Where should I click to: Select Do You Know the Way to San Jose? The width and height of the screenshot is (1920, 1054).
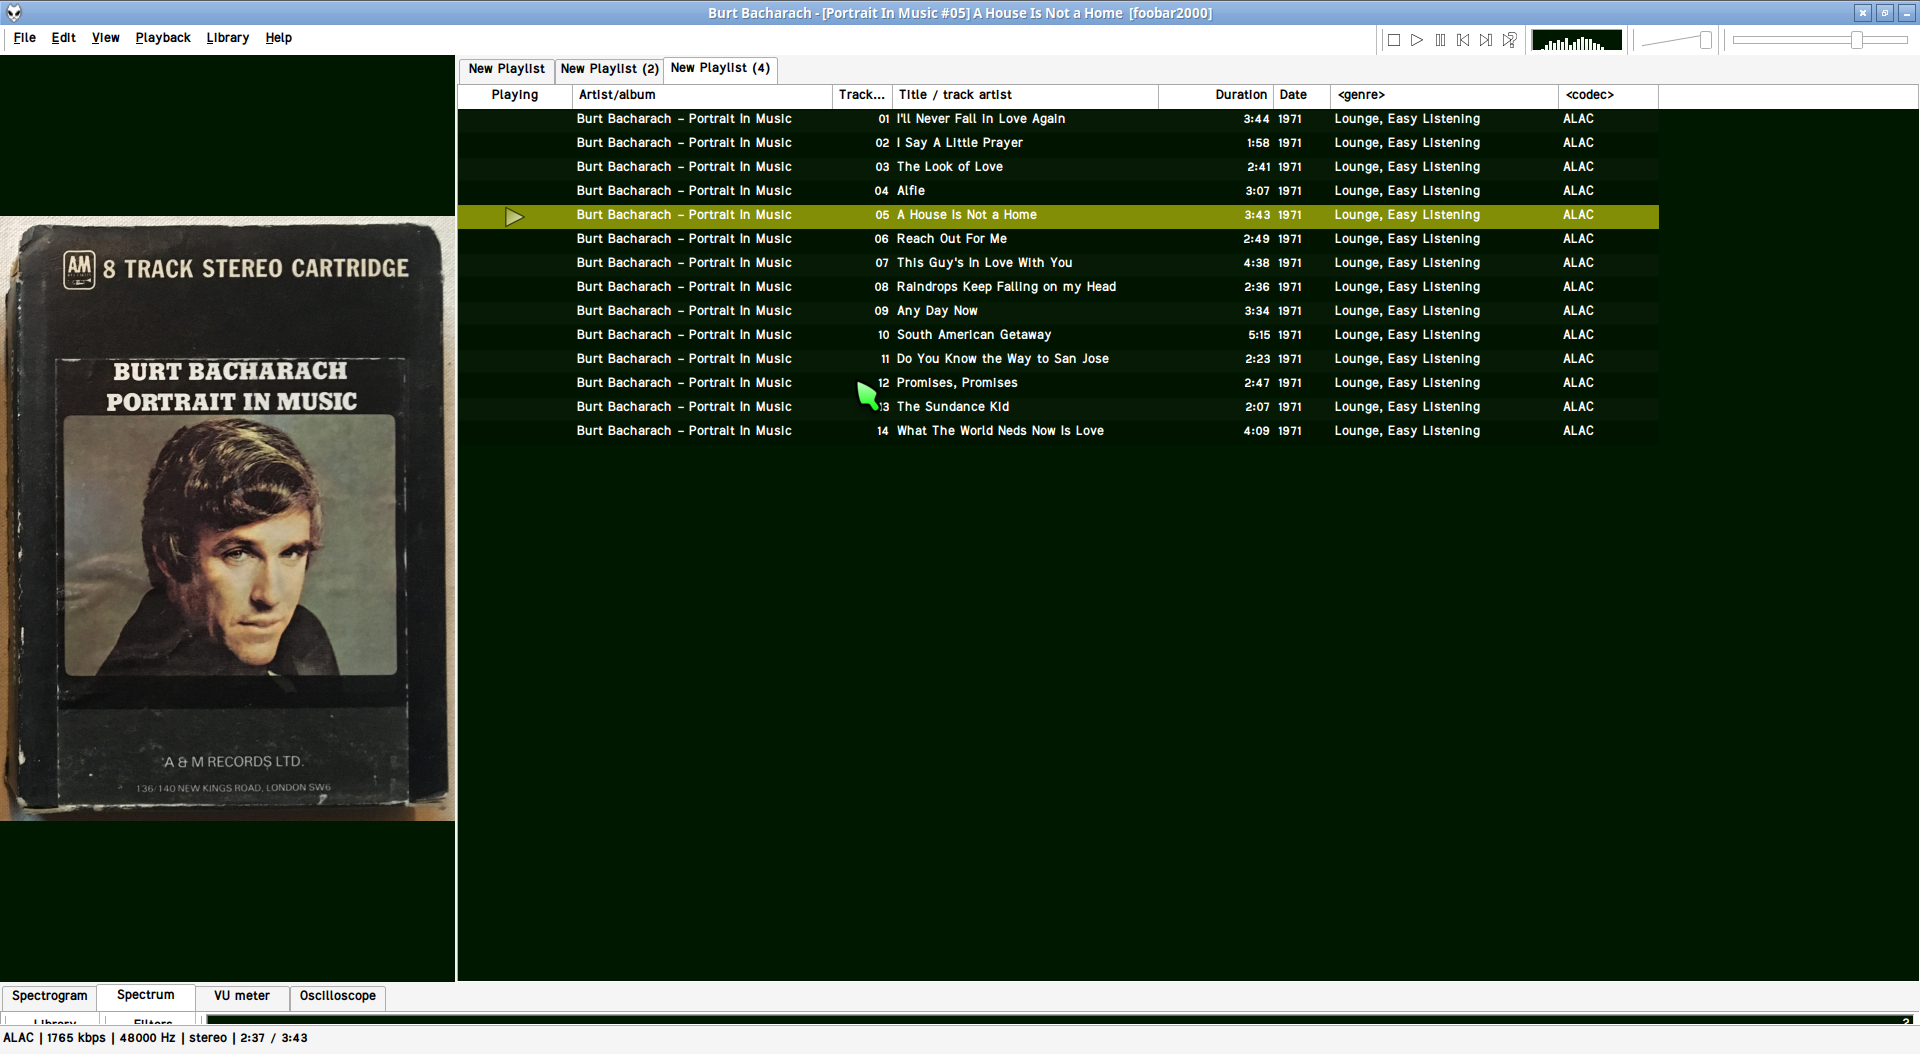[x=1058, y=359]
